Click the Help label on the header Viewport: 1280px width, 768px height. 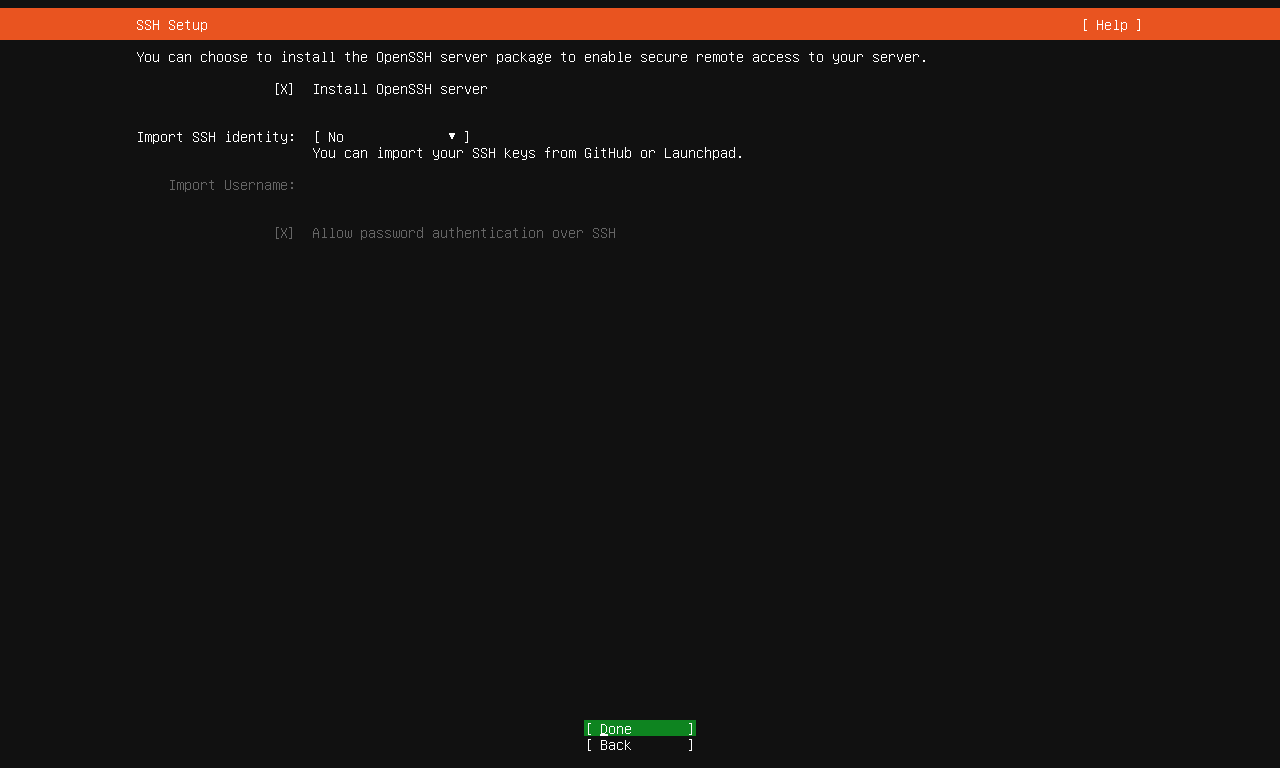pyautogui.click(x=1111, y=25)
